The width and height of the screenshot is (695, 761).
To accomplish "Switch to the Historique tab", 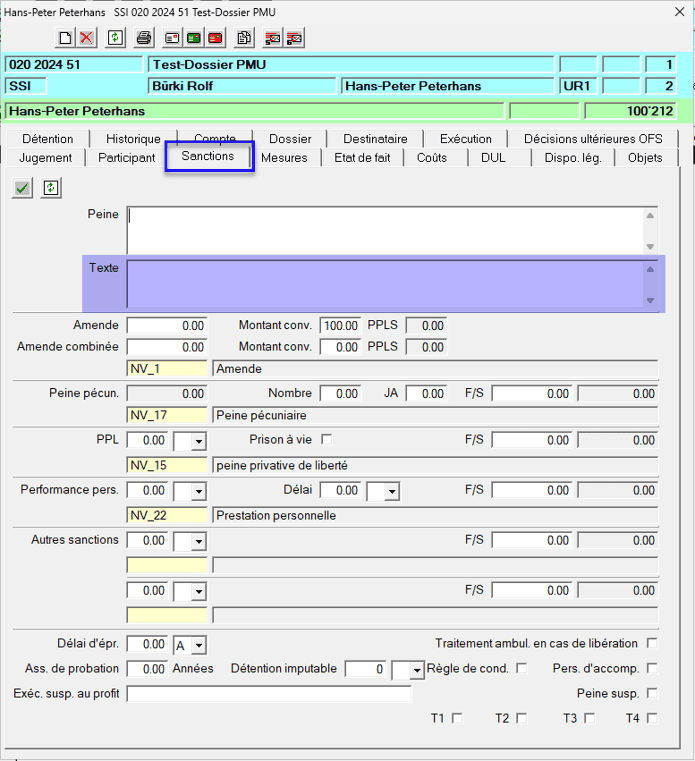I will click(133, 139).
